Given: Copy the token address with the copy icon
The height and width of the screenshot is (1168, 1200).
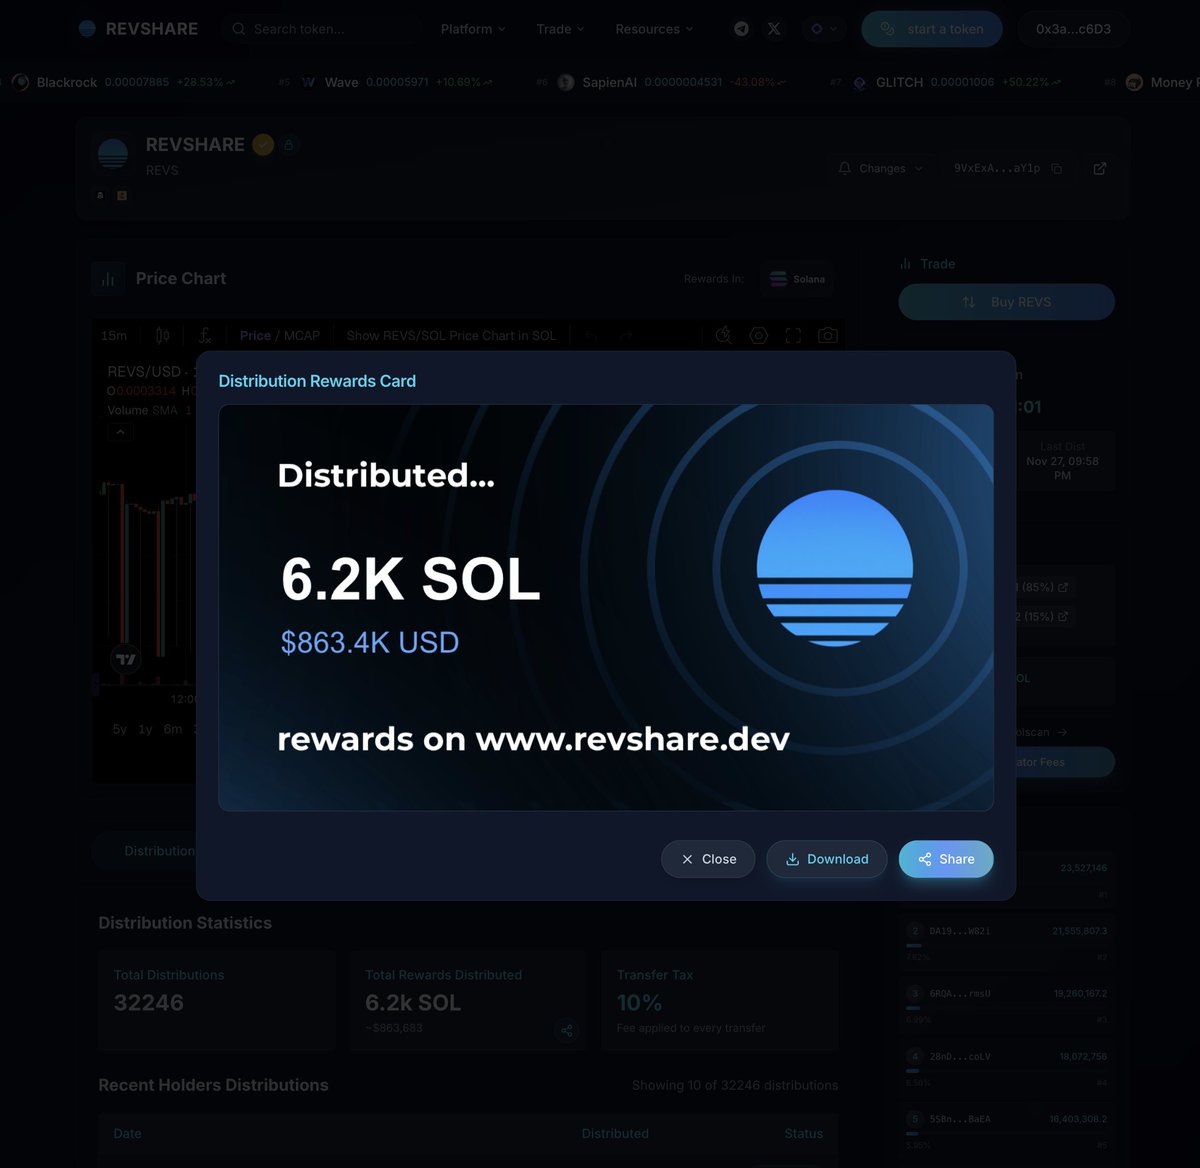Looking at the screenshot, I should [1057, 168].
